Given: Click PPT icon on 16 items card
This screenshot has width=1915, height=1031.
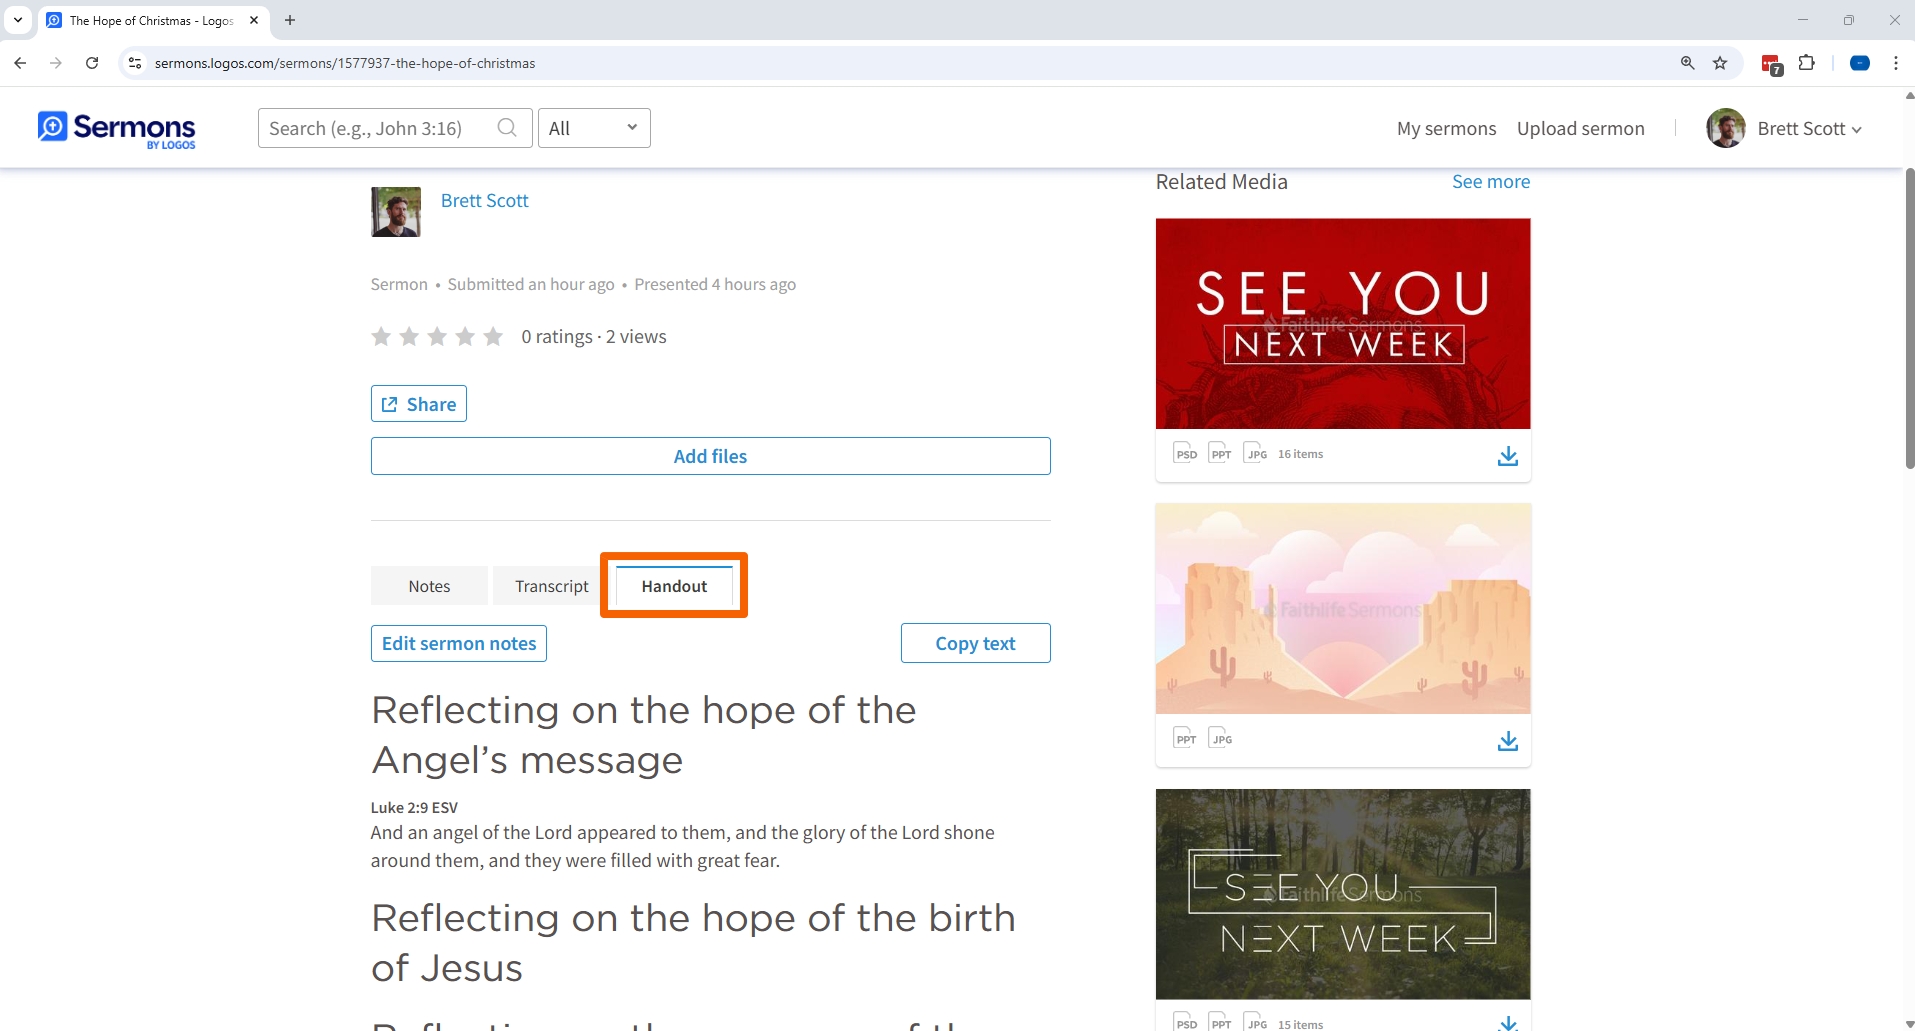Looking at the screenshot, I should coord(1220,453).
